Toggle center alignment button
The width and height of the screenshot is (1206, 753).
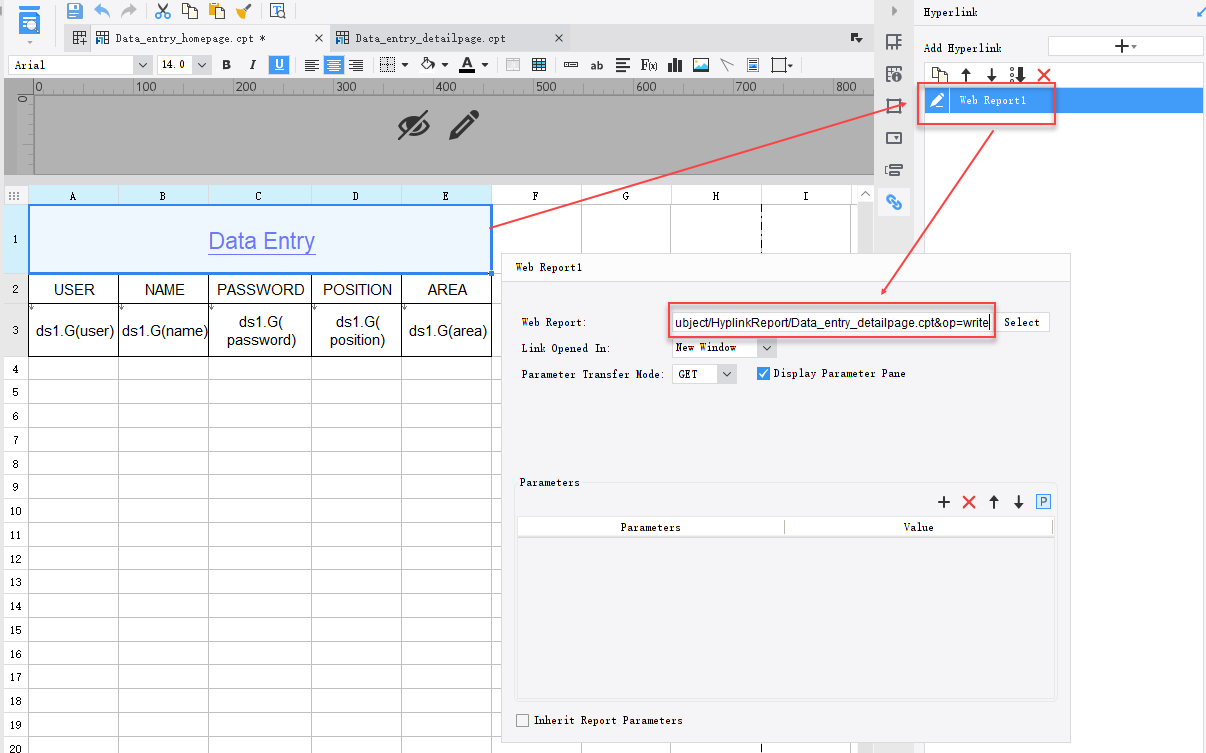(334, 65)
